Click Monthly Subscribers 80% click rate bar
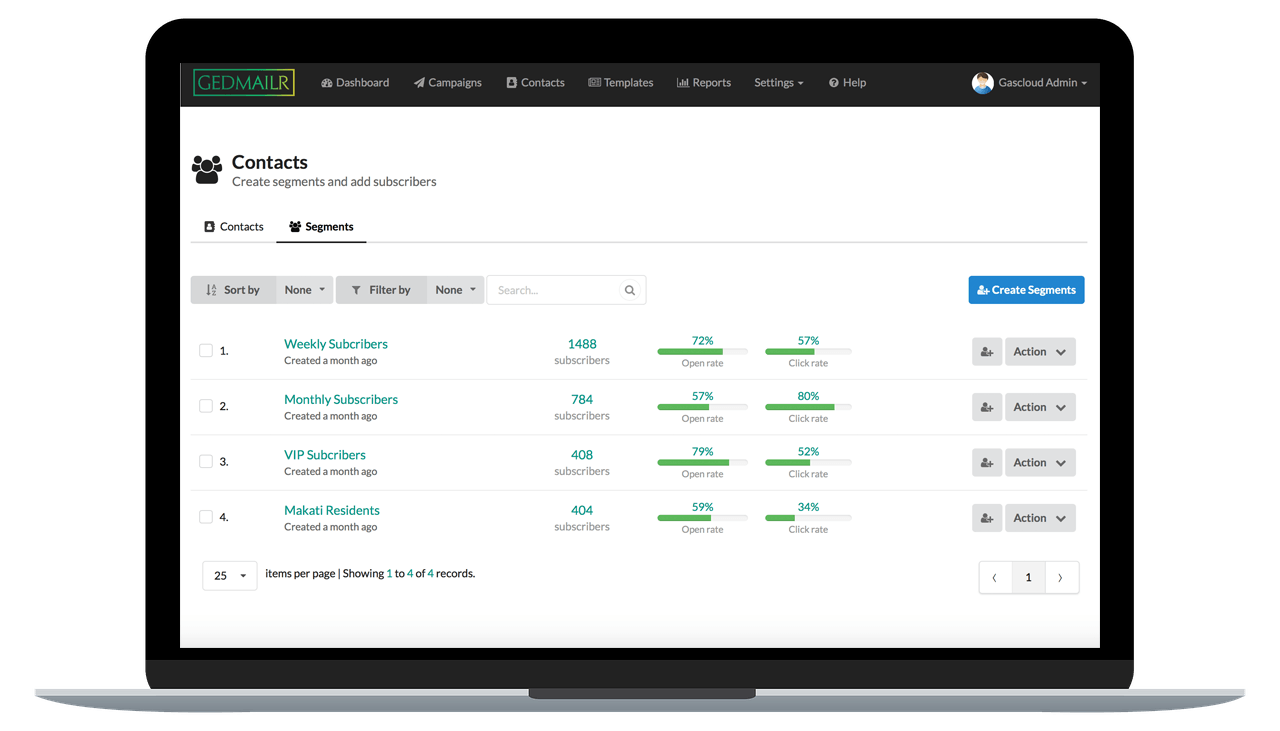 point(808,407)
